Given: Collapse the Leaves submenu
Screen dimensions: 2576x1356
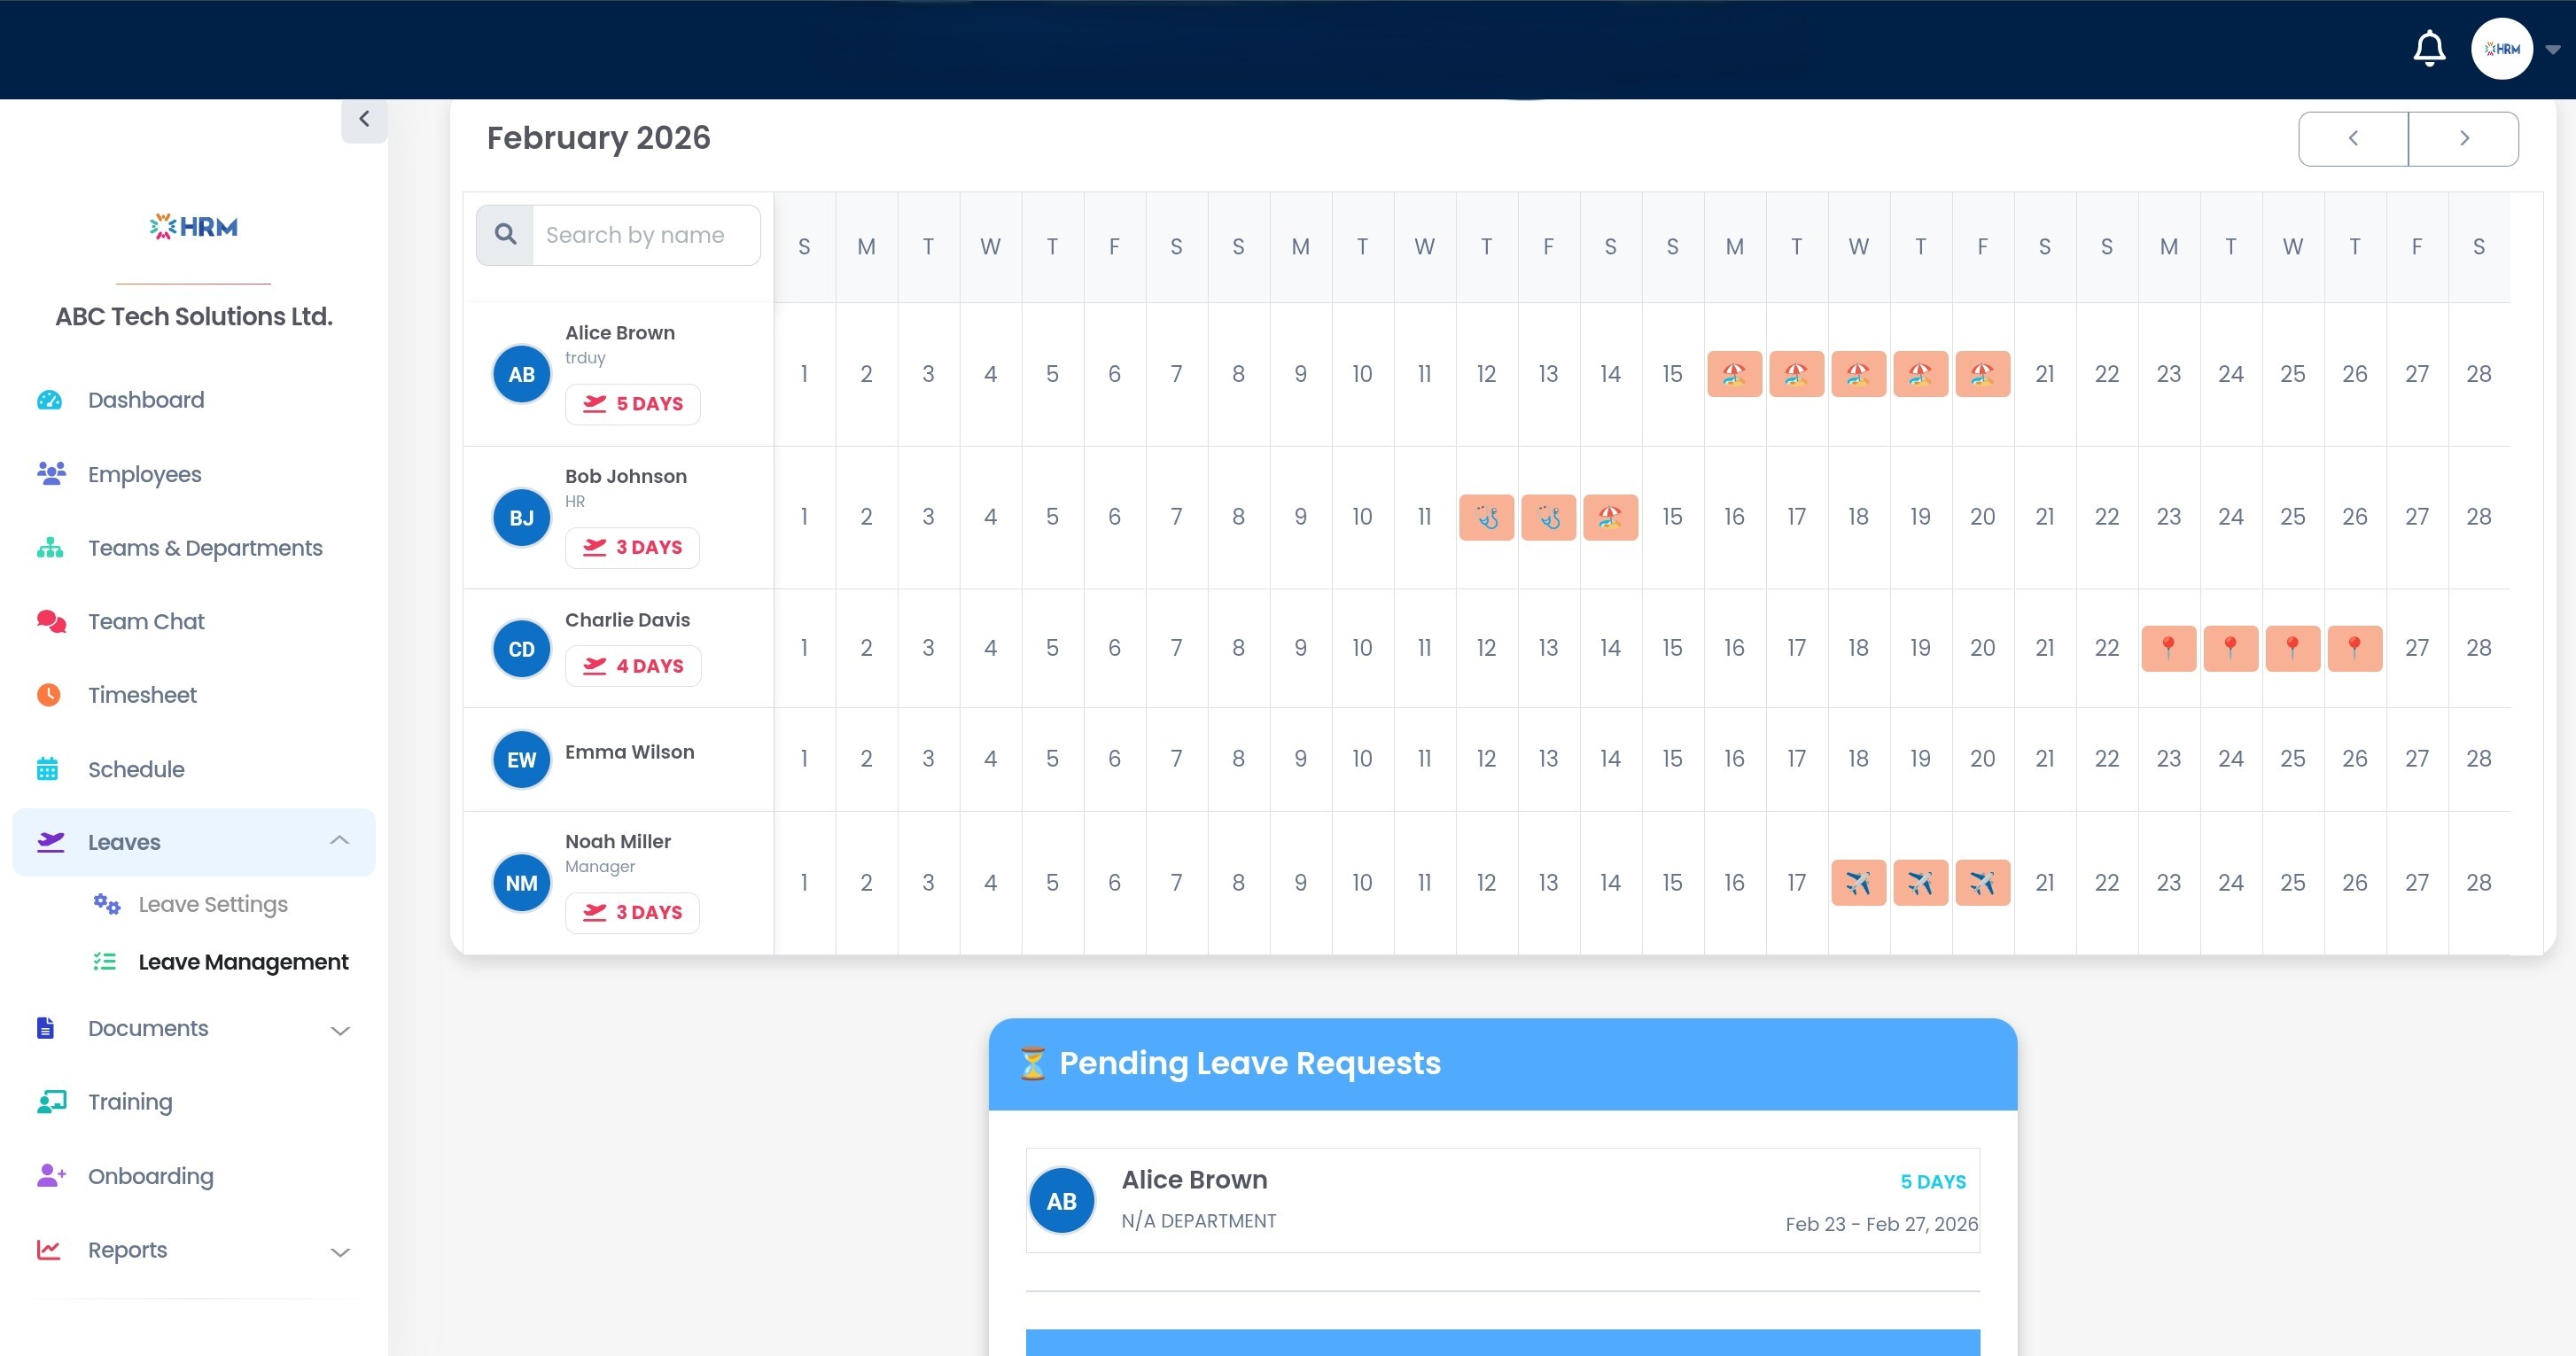Looking at the screenshot, I should pyautogui.click(x=339, y=841).
